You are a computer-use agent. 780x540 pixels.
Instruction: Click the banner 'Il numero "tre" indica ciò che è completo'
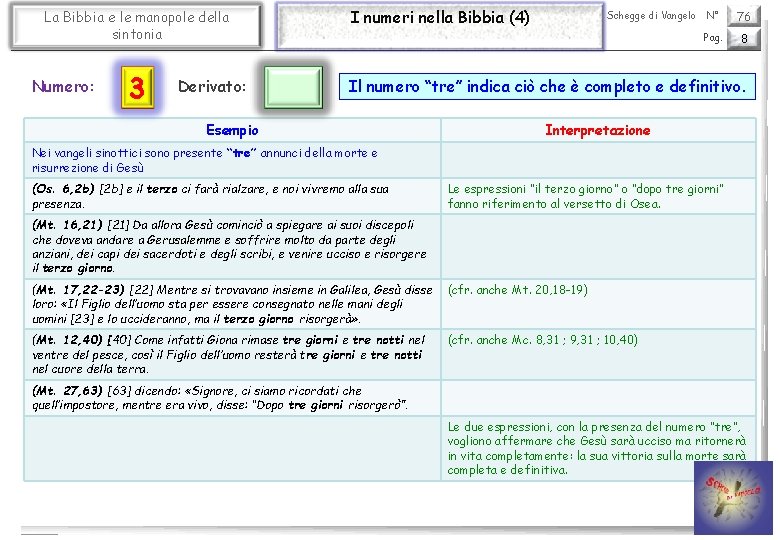[547, 87]
